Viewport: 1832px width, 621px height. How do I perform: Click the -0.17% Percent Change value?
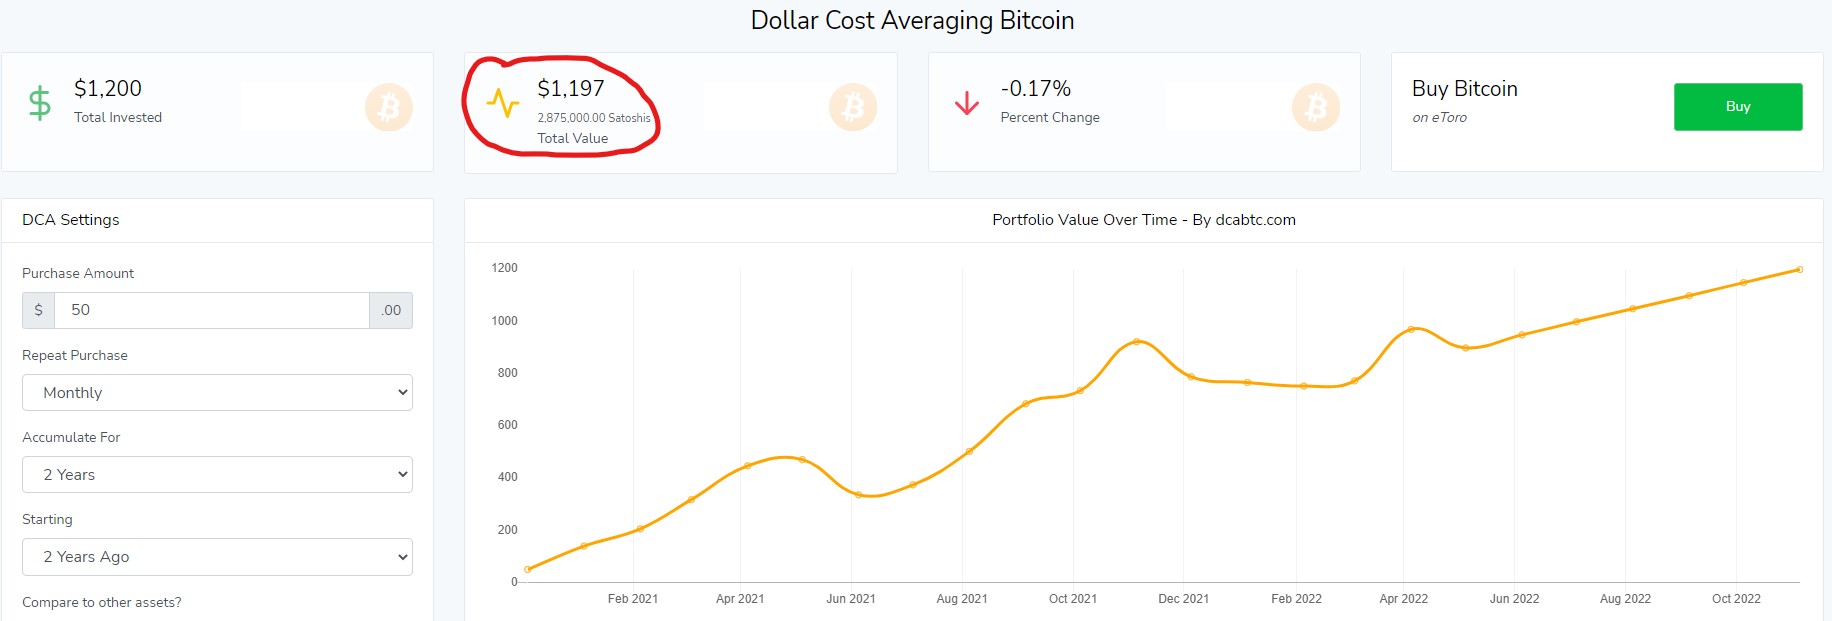(x=1035, y=89)
